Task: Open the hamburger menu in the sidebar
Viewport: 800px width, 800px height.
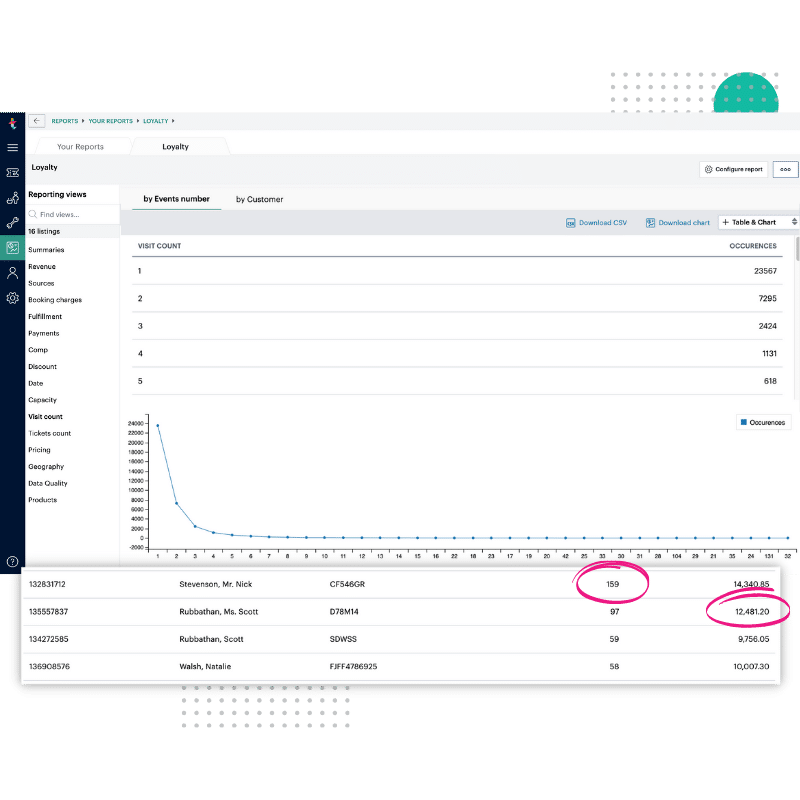Action: (x=12, y=147)
